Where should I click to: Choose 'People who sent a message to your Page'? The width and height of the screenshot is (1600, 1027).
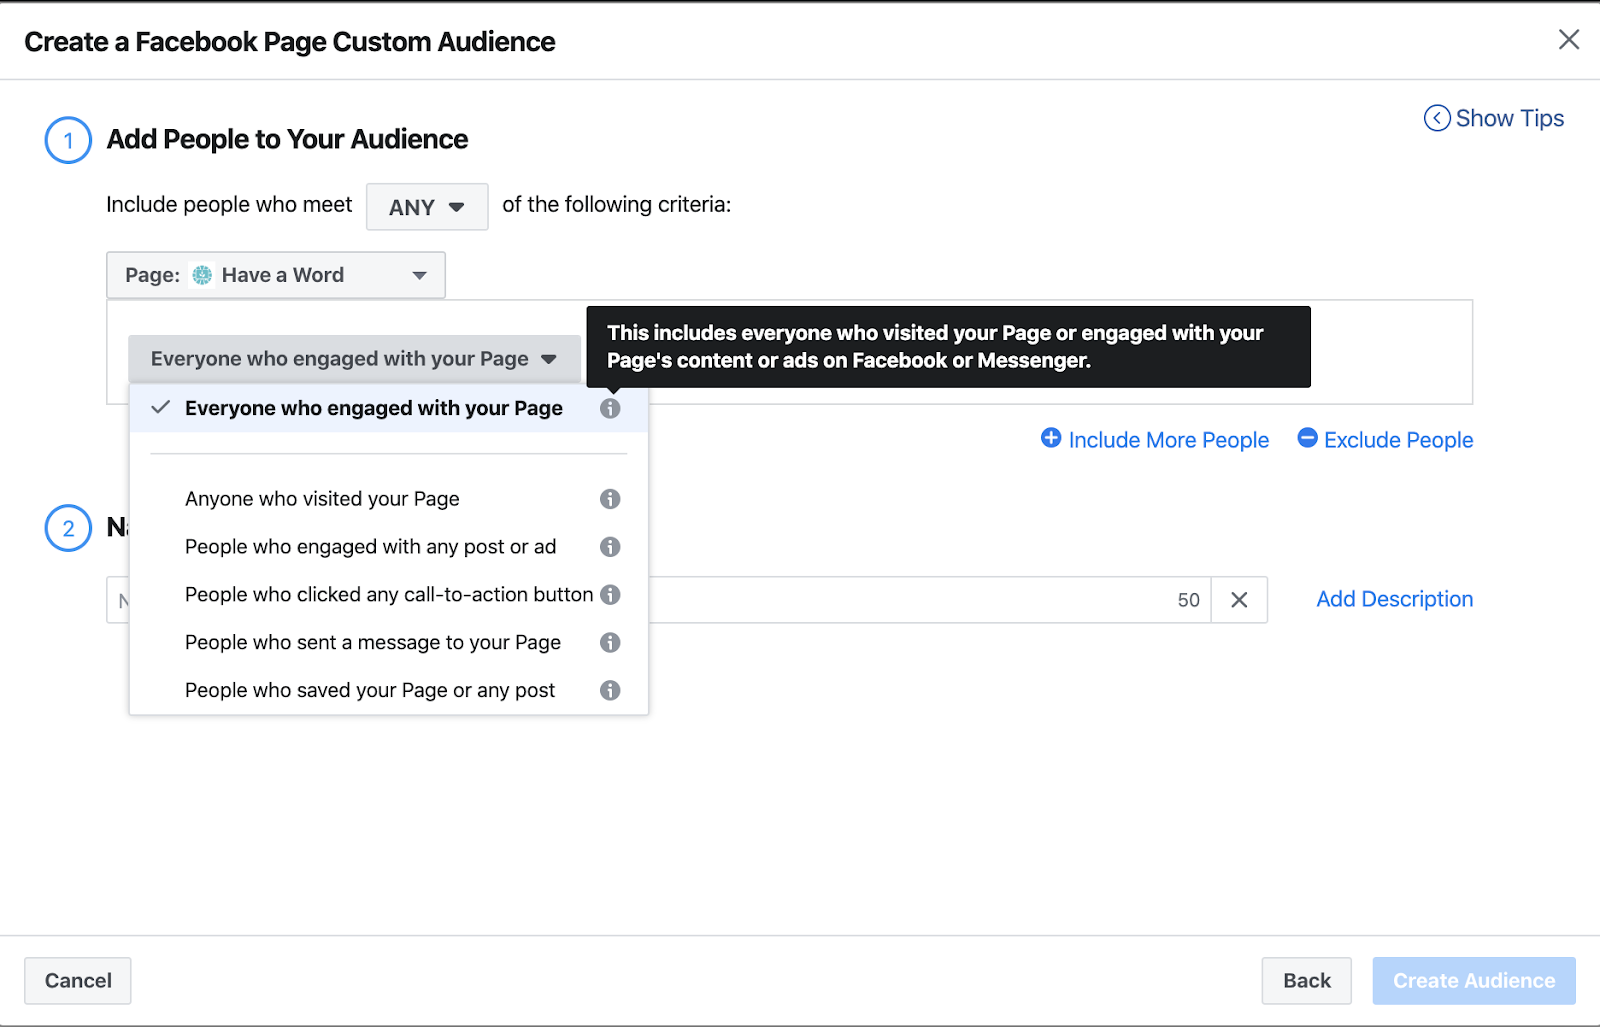click(372, 643)
